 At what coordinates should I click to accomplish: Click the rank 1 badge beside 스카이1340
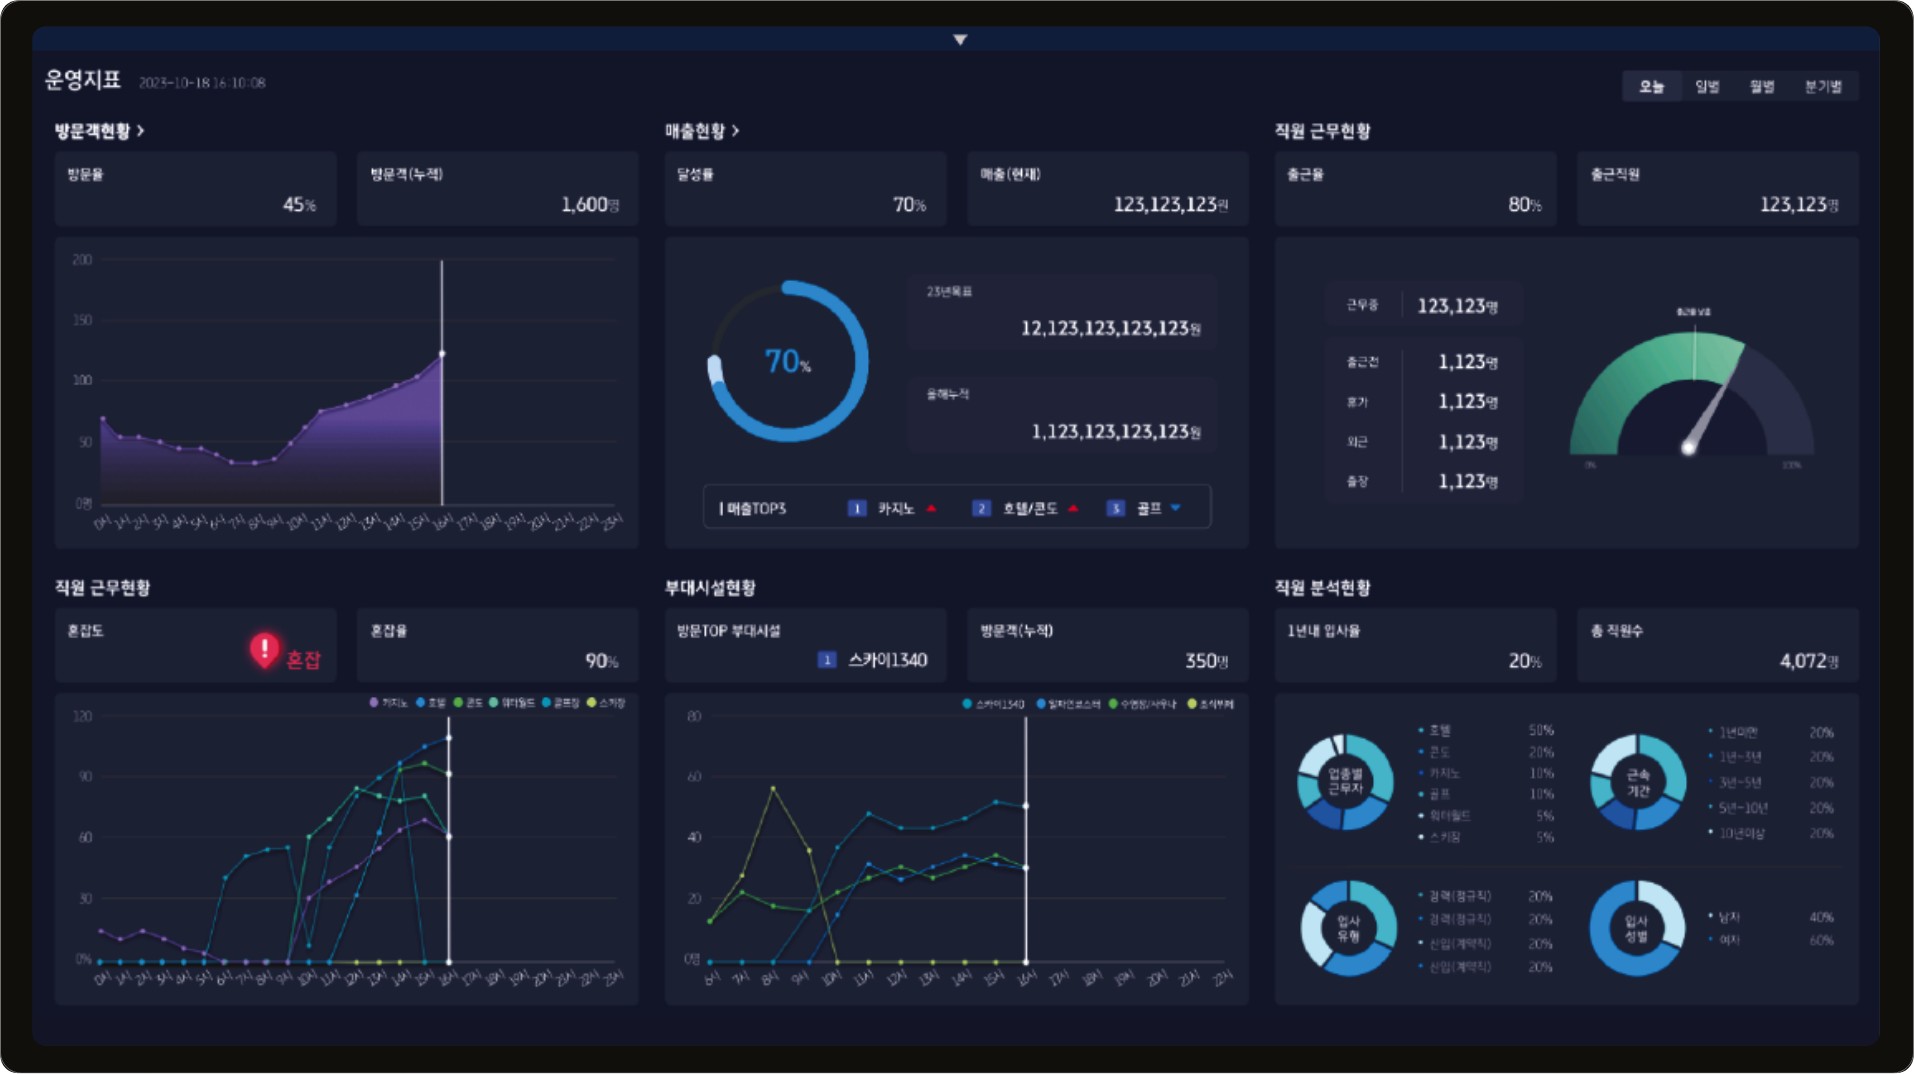click(x=827, y=660)
